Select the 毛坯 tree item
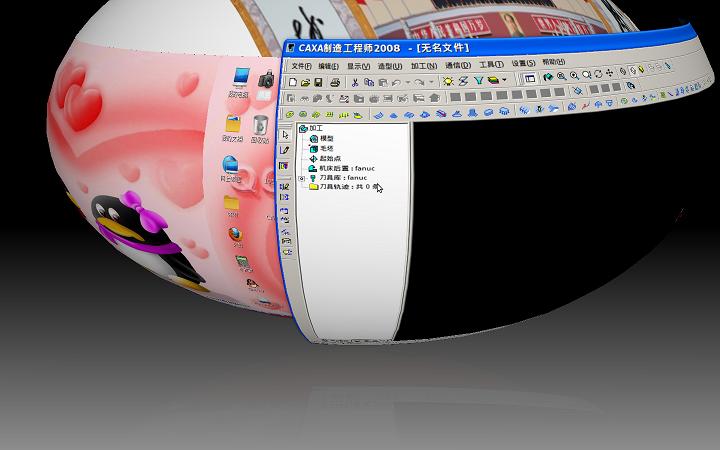The width and height of the screenshot is (720, 450). (326, 148)
